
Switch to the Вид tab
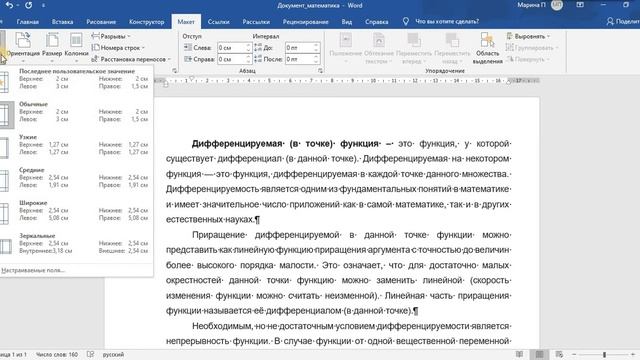347,22
